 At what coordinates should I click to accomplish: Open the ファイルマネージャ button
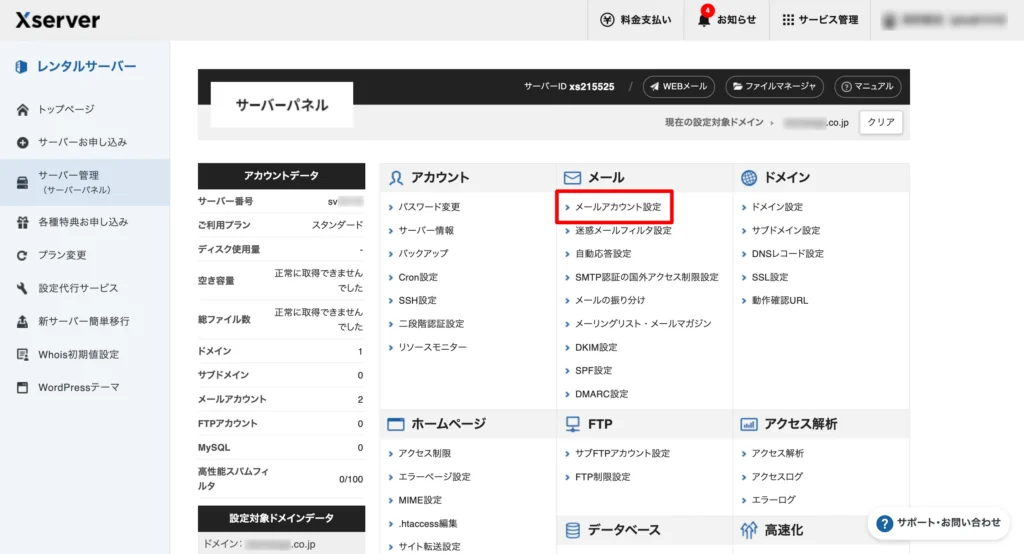774,87
